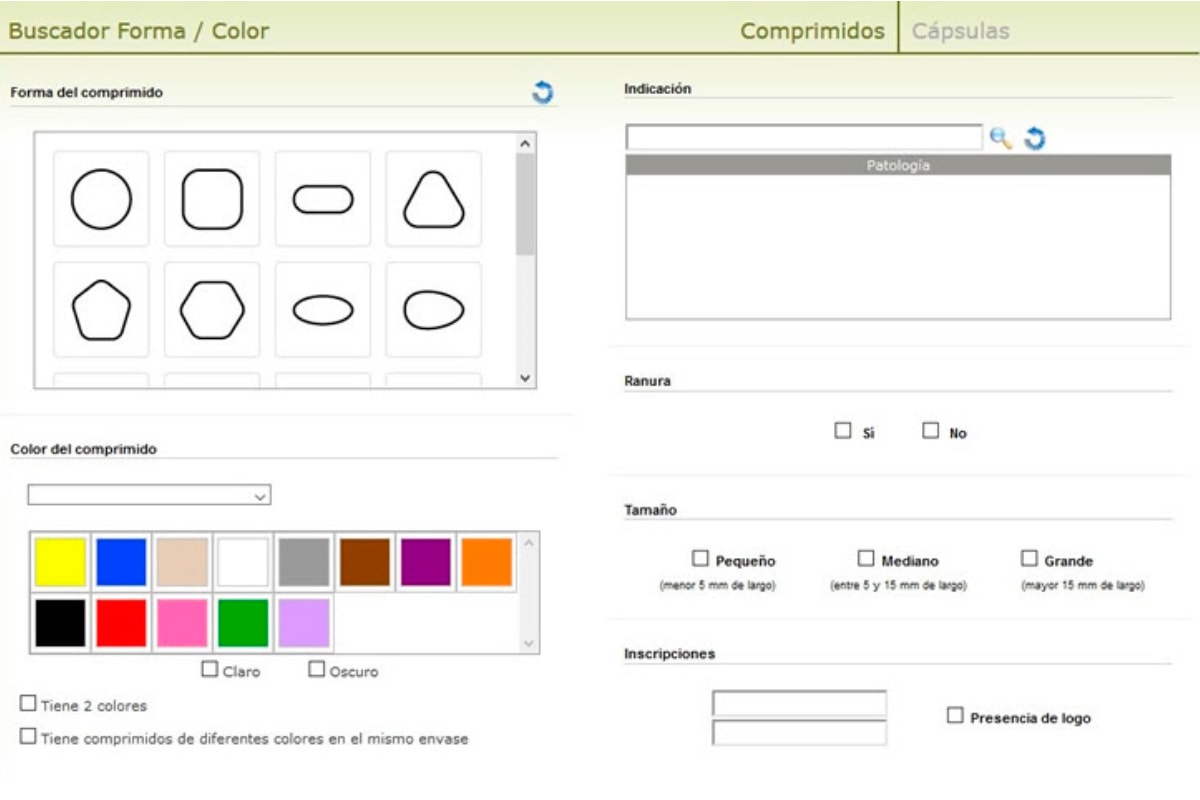This screenshot has width=1200, height=800.
Task: Check different colored tablets in same package box
Action: [x=28, y=736]
